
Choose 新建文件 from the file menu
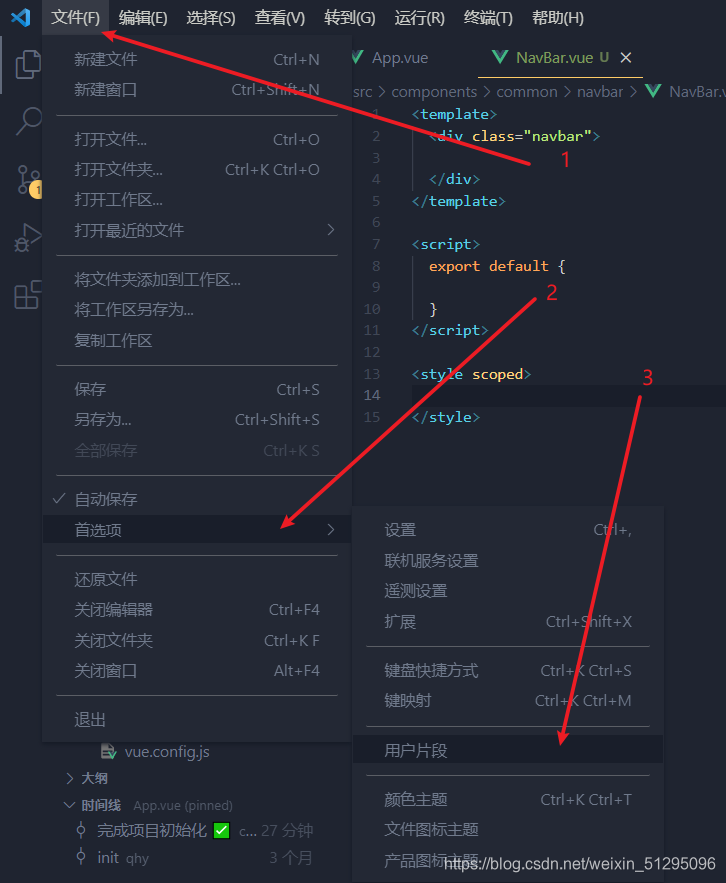[x=197, y=59]
